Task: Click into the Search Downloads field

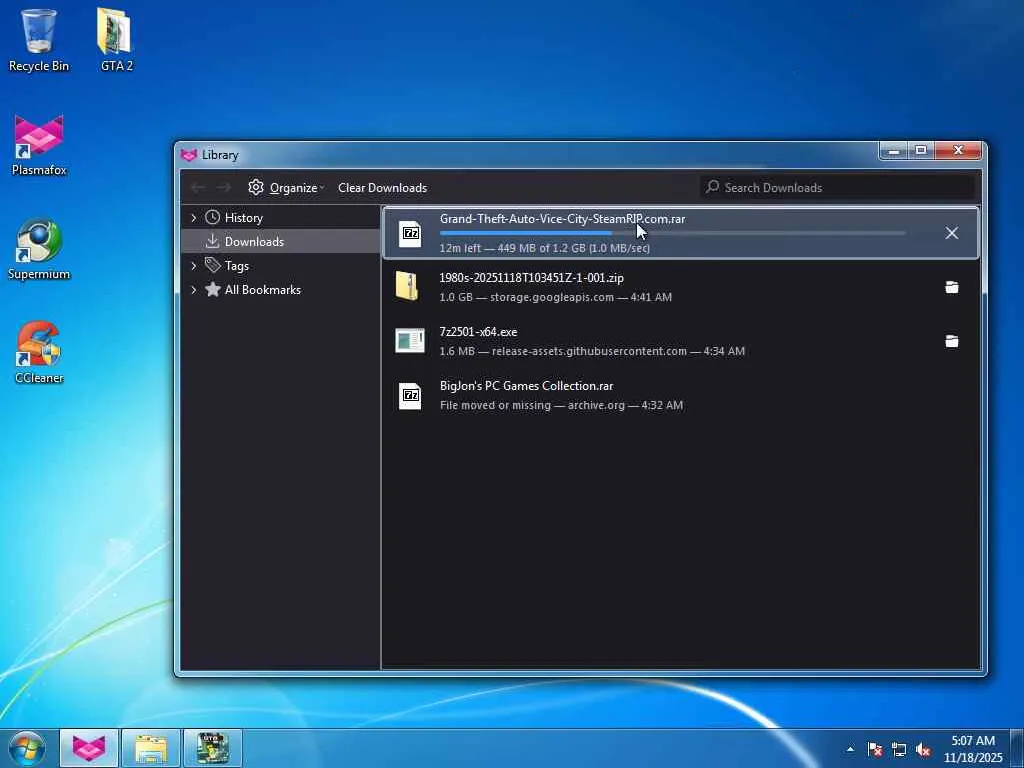Action: [x=838, y=187]
